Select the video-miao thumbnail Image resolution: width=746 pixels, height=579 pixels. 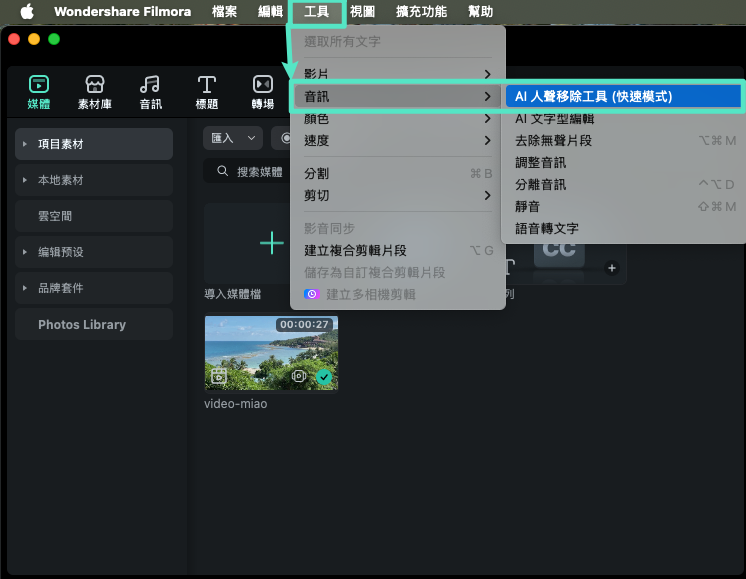(x=271, y=353)
